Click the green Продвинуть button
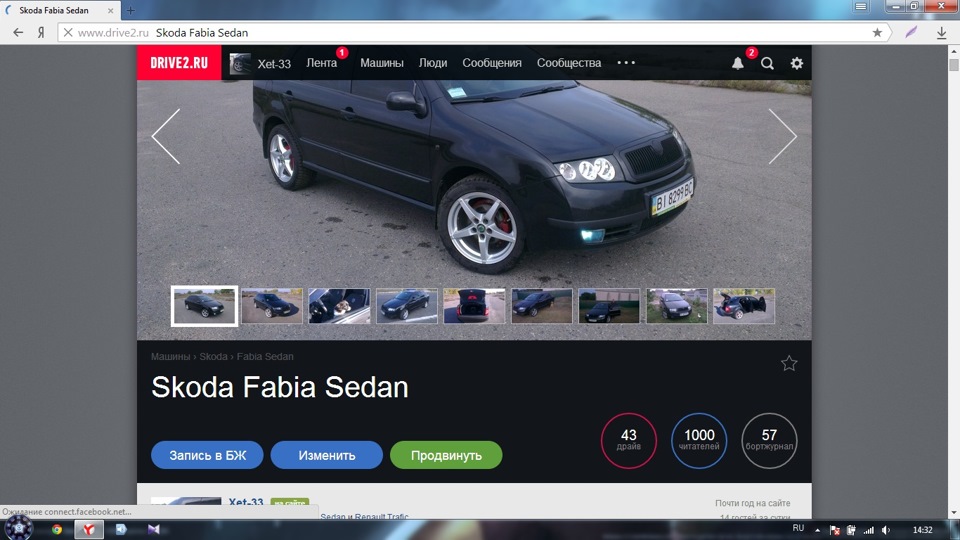960x540 pixels. click(446, 455)
